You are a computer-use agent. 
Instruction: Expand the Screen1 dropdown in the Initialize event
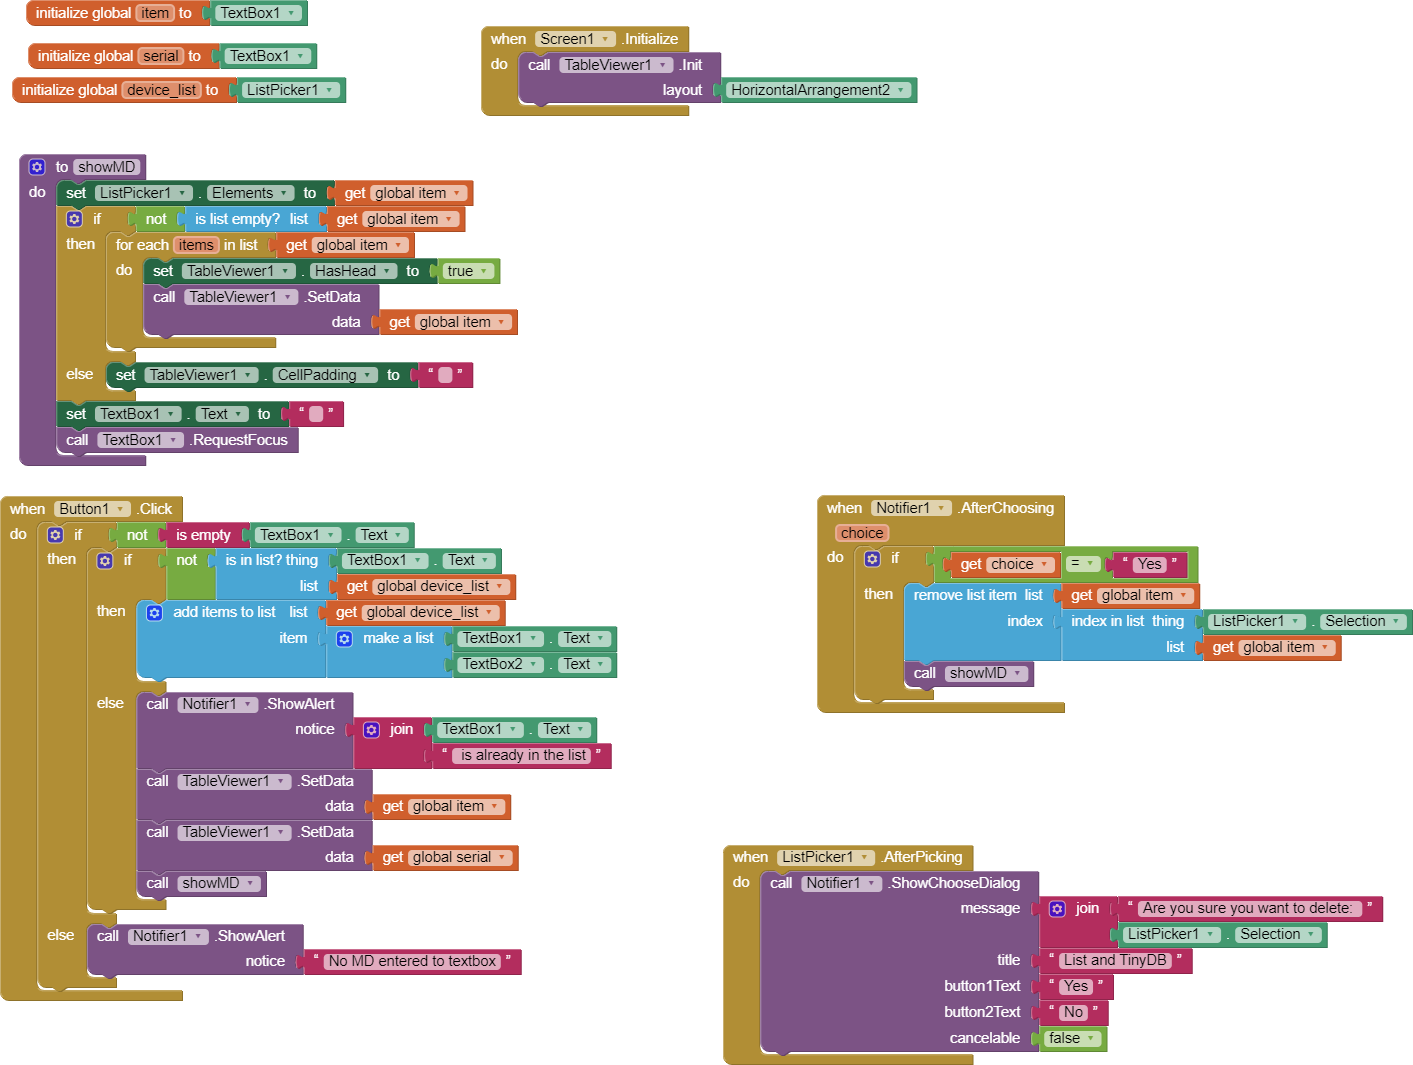click(605, 39)
